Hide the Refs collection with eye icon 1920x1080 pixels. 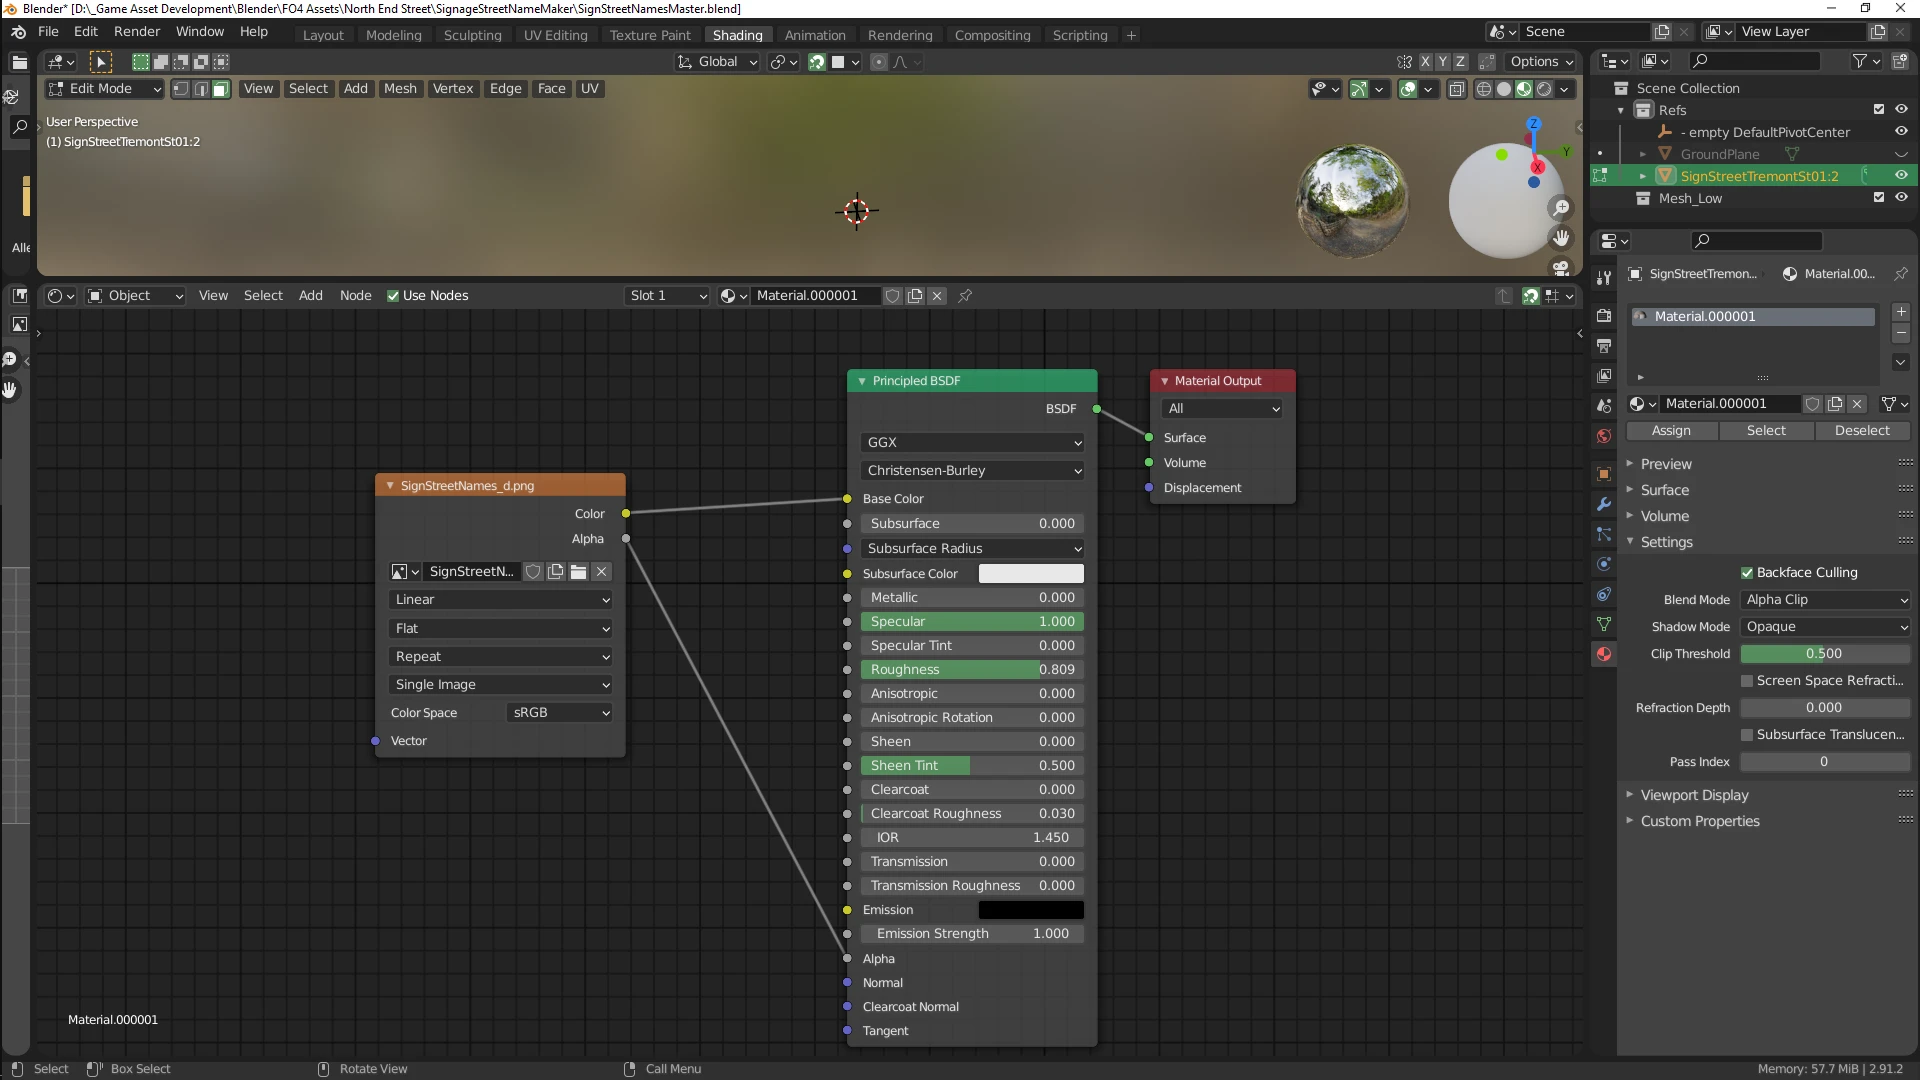click(x=1901, y=109)
